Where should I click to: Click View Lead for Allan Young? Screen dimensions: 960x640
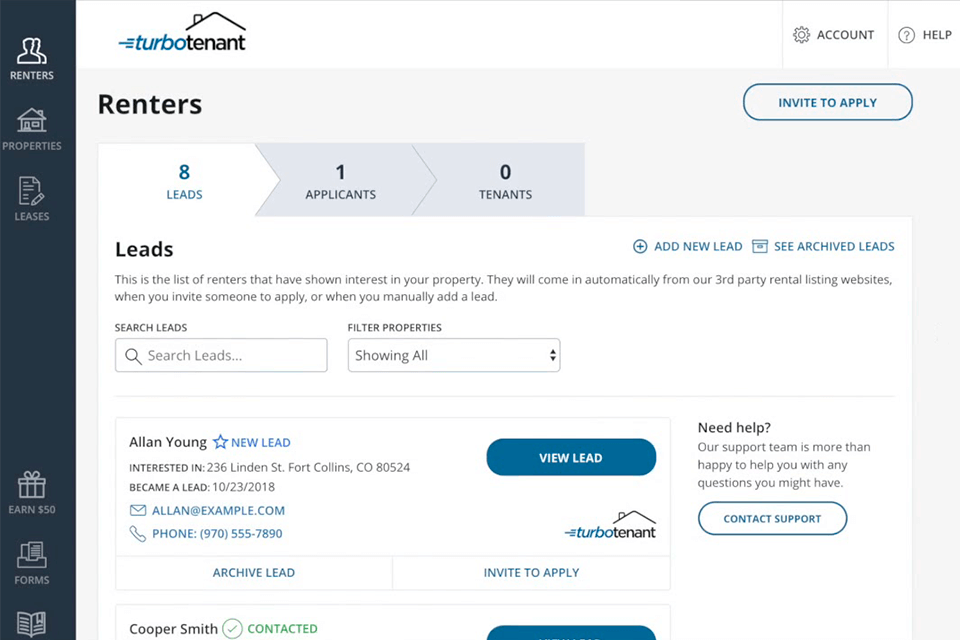coord(571,457)
